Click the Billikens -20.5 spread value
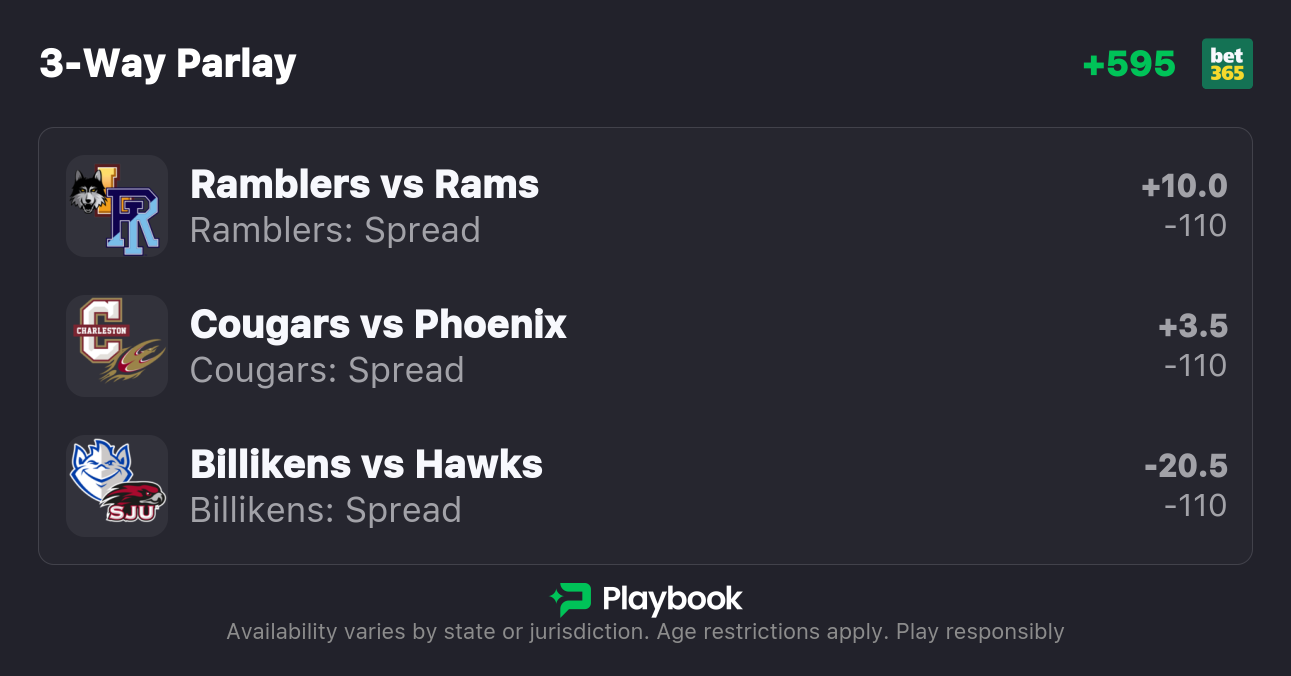 point(1185,466)
